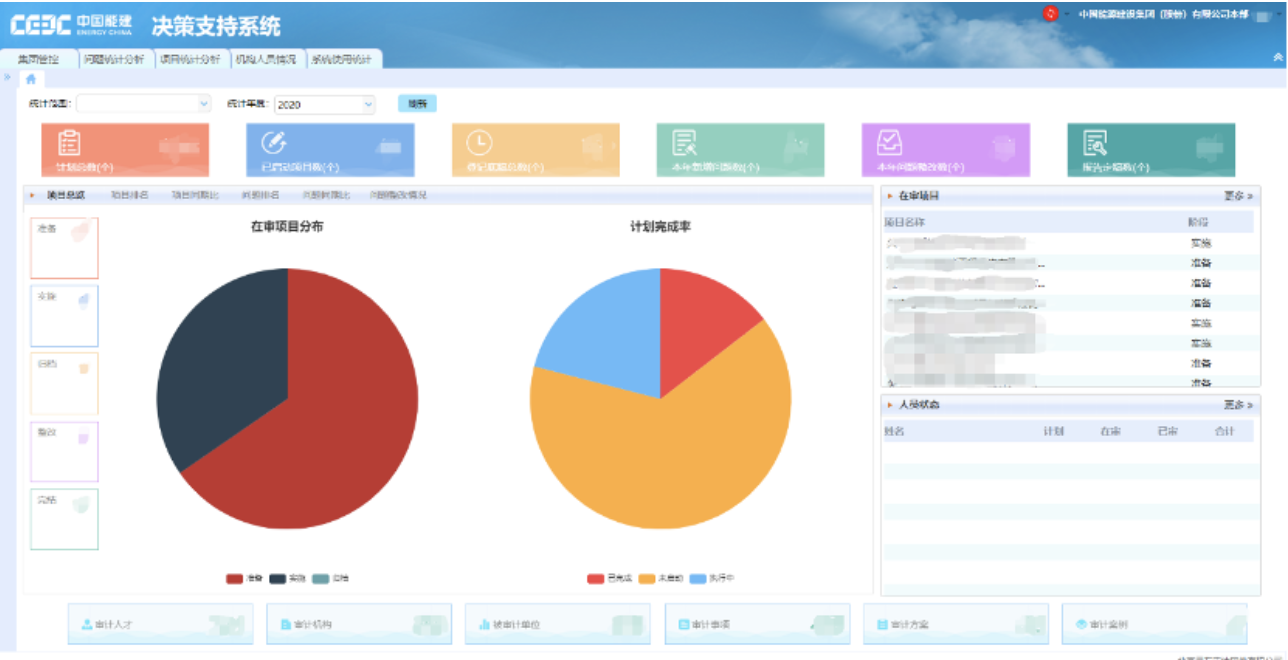Image resolution: width=1288 pixels, height=660 pixels.
Task: Toggle the 执行中 legend item in 计划完成率
Action: [x=713, y=579]
